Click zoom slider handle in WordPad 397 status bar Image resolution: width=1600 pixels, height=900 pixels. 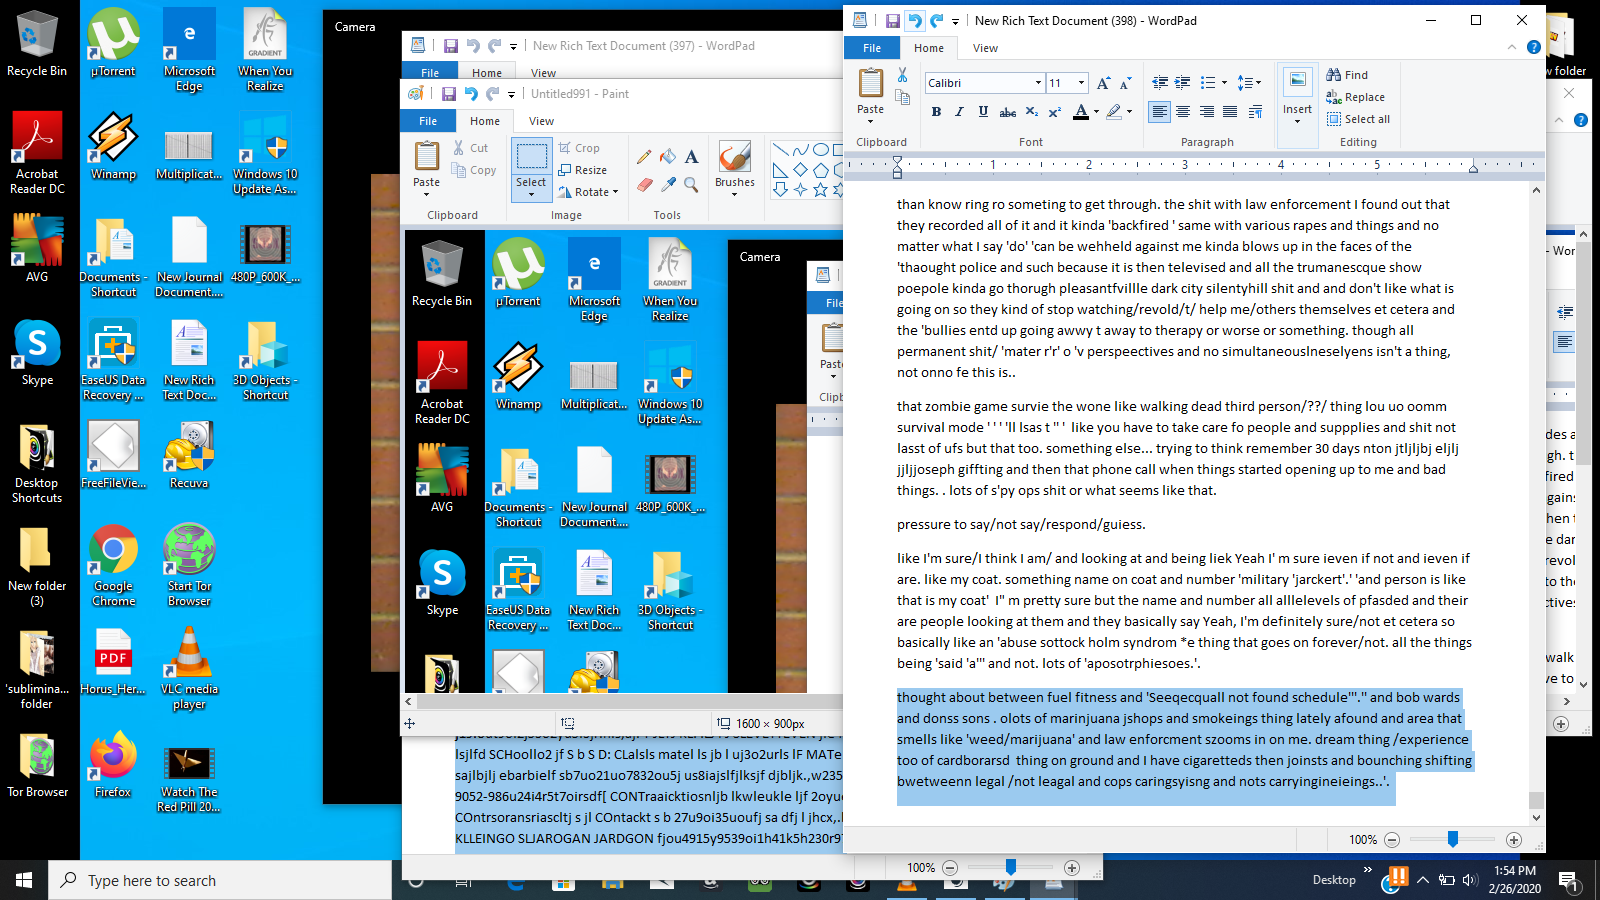1011,867
